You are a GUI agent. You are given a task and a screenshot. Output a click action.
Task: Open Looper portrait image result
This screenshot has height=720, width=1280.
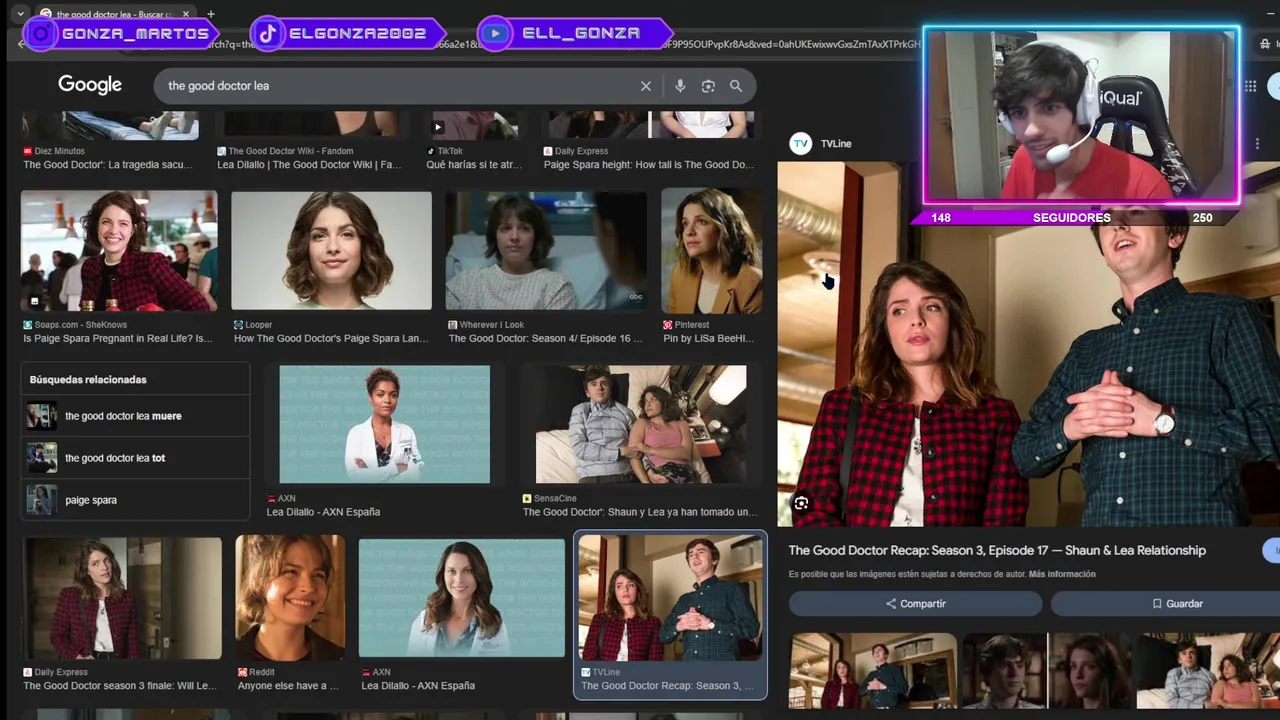tap(331, 250)
